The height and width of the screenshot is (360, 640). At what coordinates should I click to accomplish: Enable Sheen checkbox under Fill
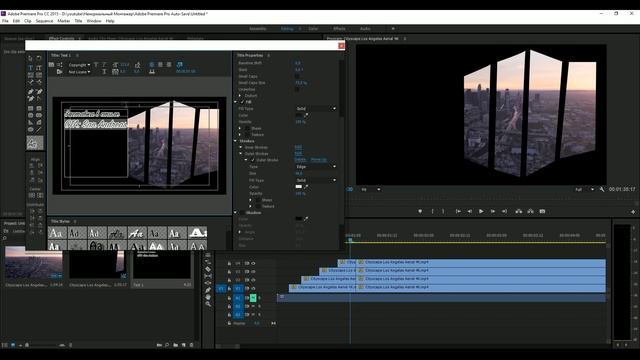pos(247,128)
